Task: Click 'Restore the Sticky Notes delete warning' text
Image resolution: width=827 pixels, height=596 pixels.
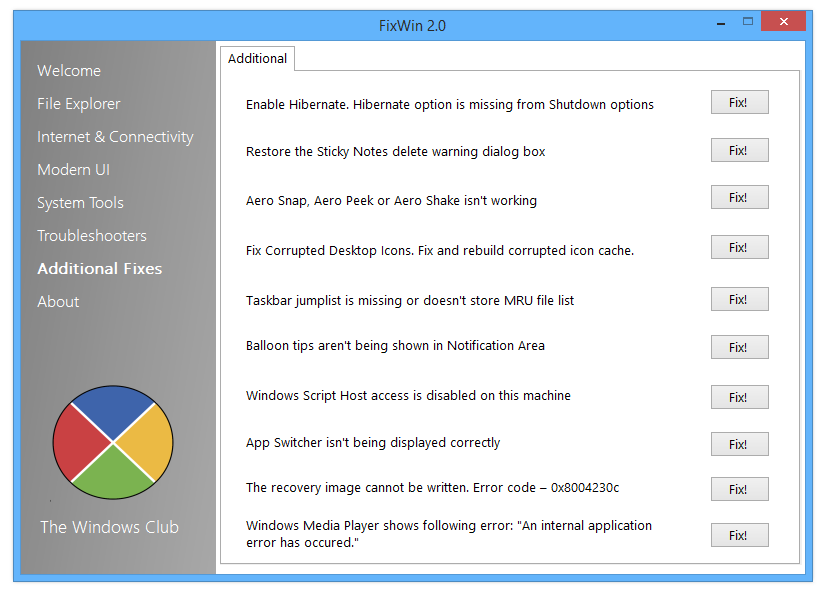Action: (396, 152)
